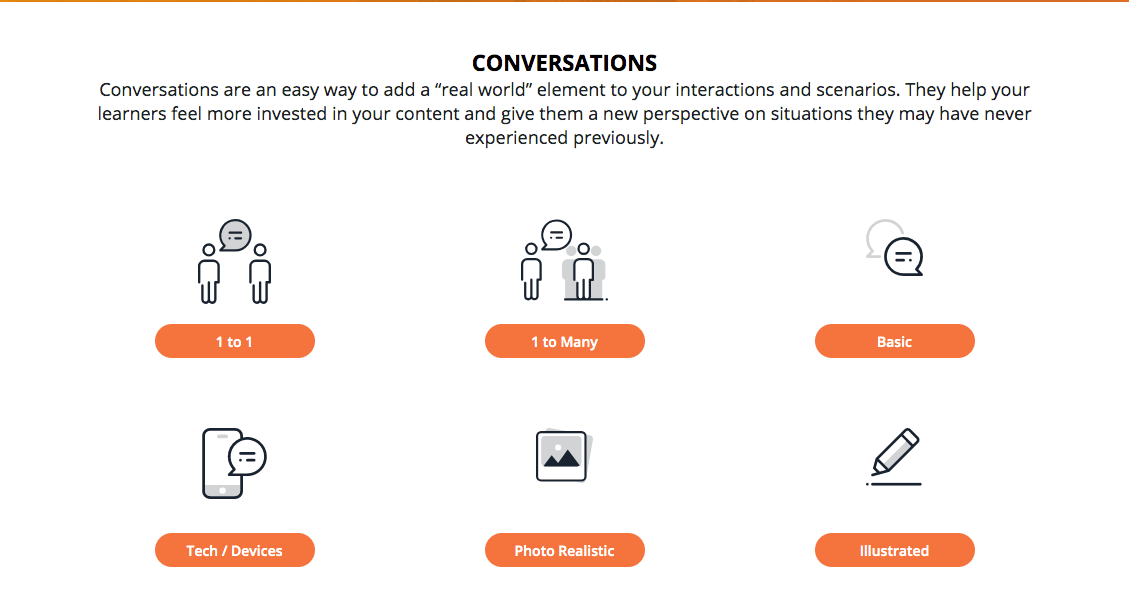Click the Photo Realistic button
The image size is (1129, 611).
point(565,550)
